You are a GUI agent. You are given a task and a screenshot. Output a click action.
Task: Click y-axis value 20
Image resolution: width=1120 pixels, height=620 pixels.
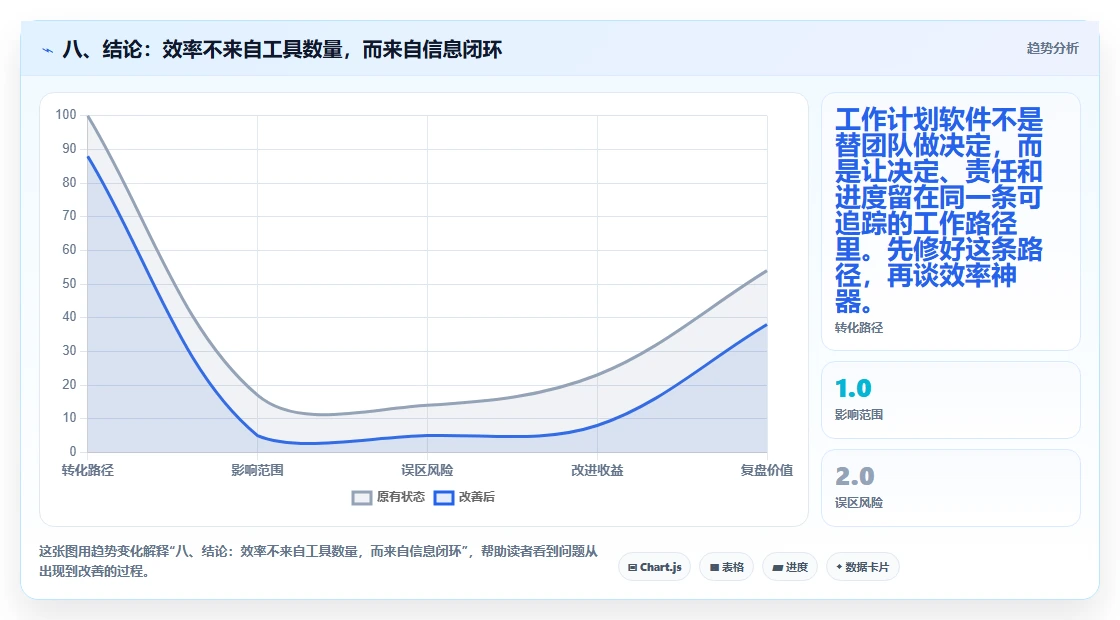point(69,384)
